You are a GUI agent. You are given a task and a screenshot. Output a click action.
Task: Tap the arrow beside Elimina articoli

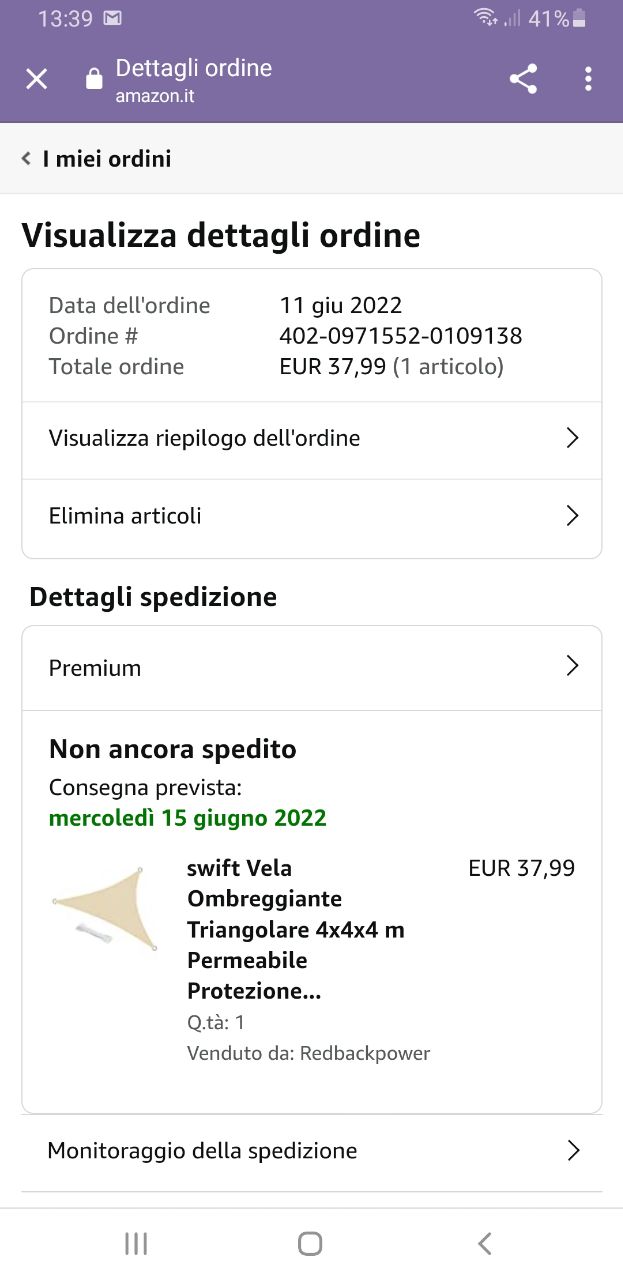(572, 516)
